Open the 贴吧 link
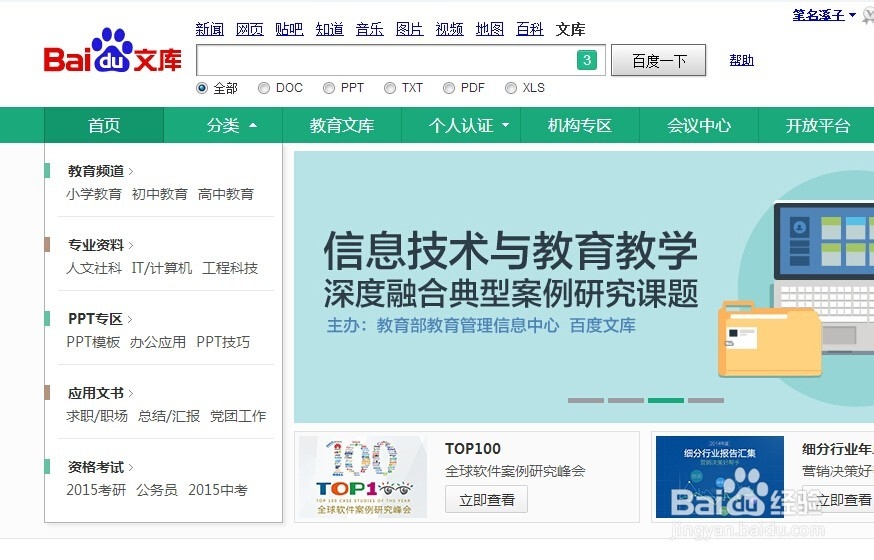Viewport: 874px width, 560px height. tap(289, 29)
